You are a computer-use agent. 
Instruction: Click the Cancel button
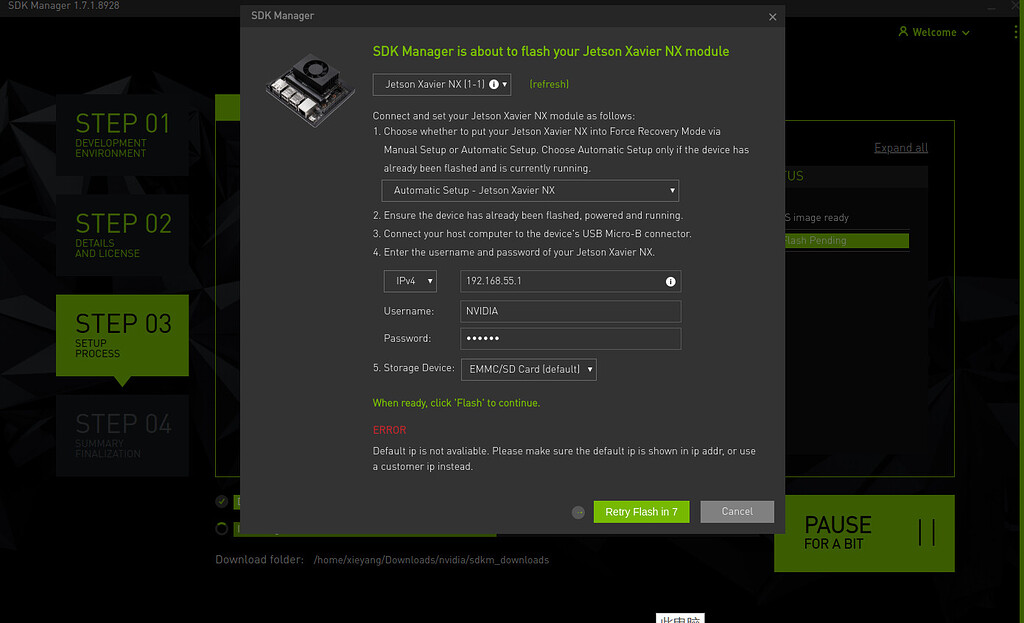point(737,512)
